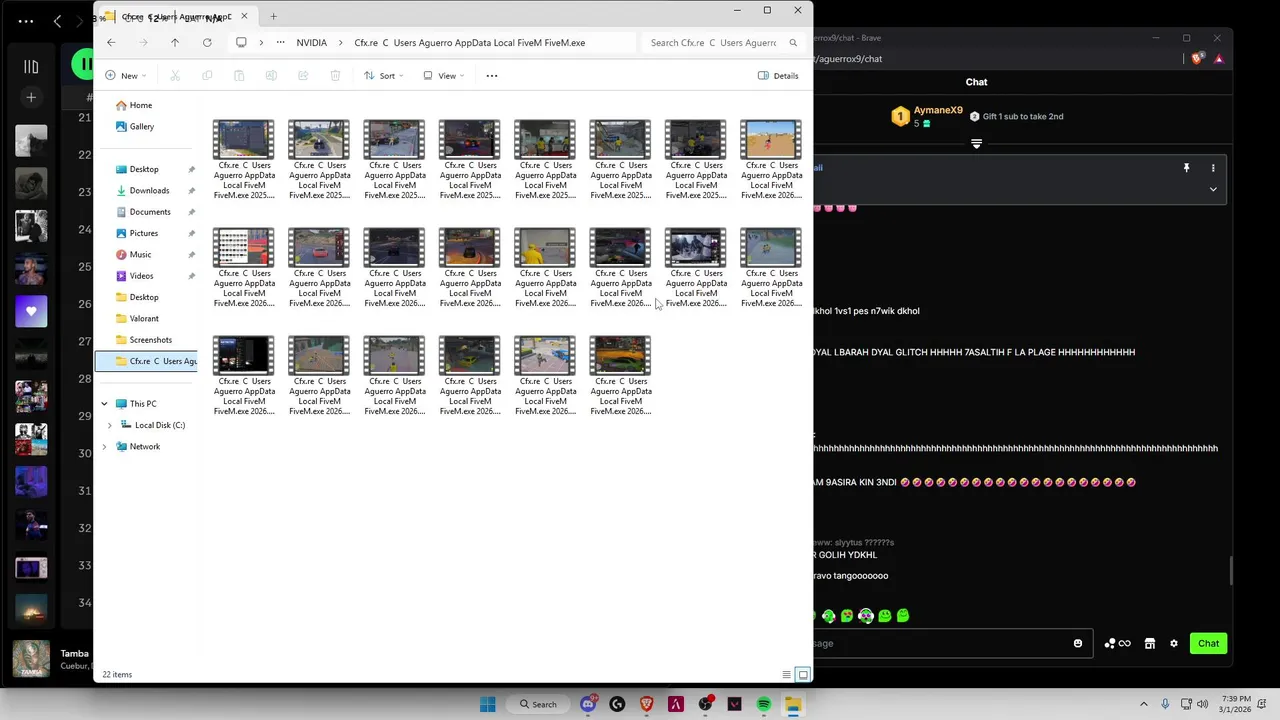Viewport: 1280px width, 720px height.
Task: Expand the hidden breadcrumb path ellipsis
Action: click(x=281, y=43)
